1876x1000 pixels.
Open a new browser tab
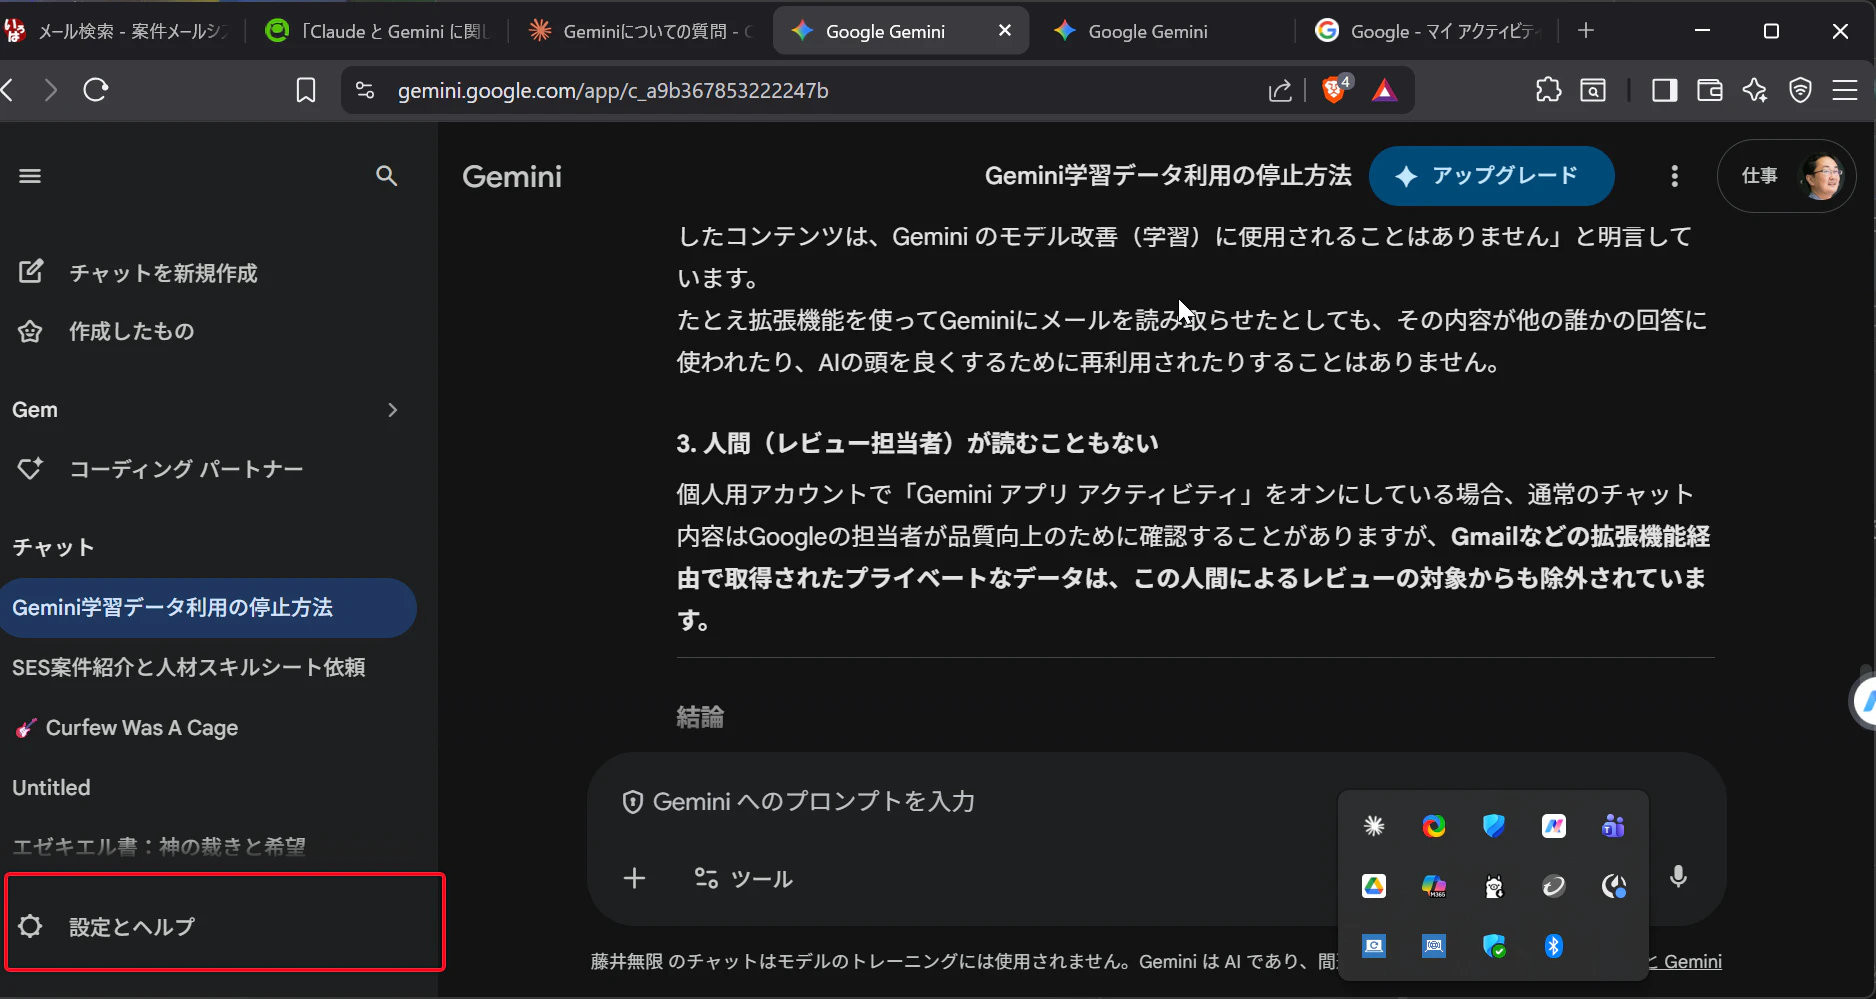pyautogui.click(x=1586, y=31)
